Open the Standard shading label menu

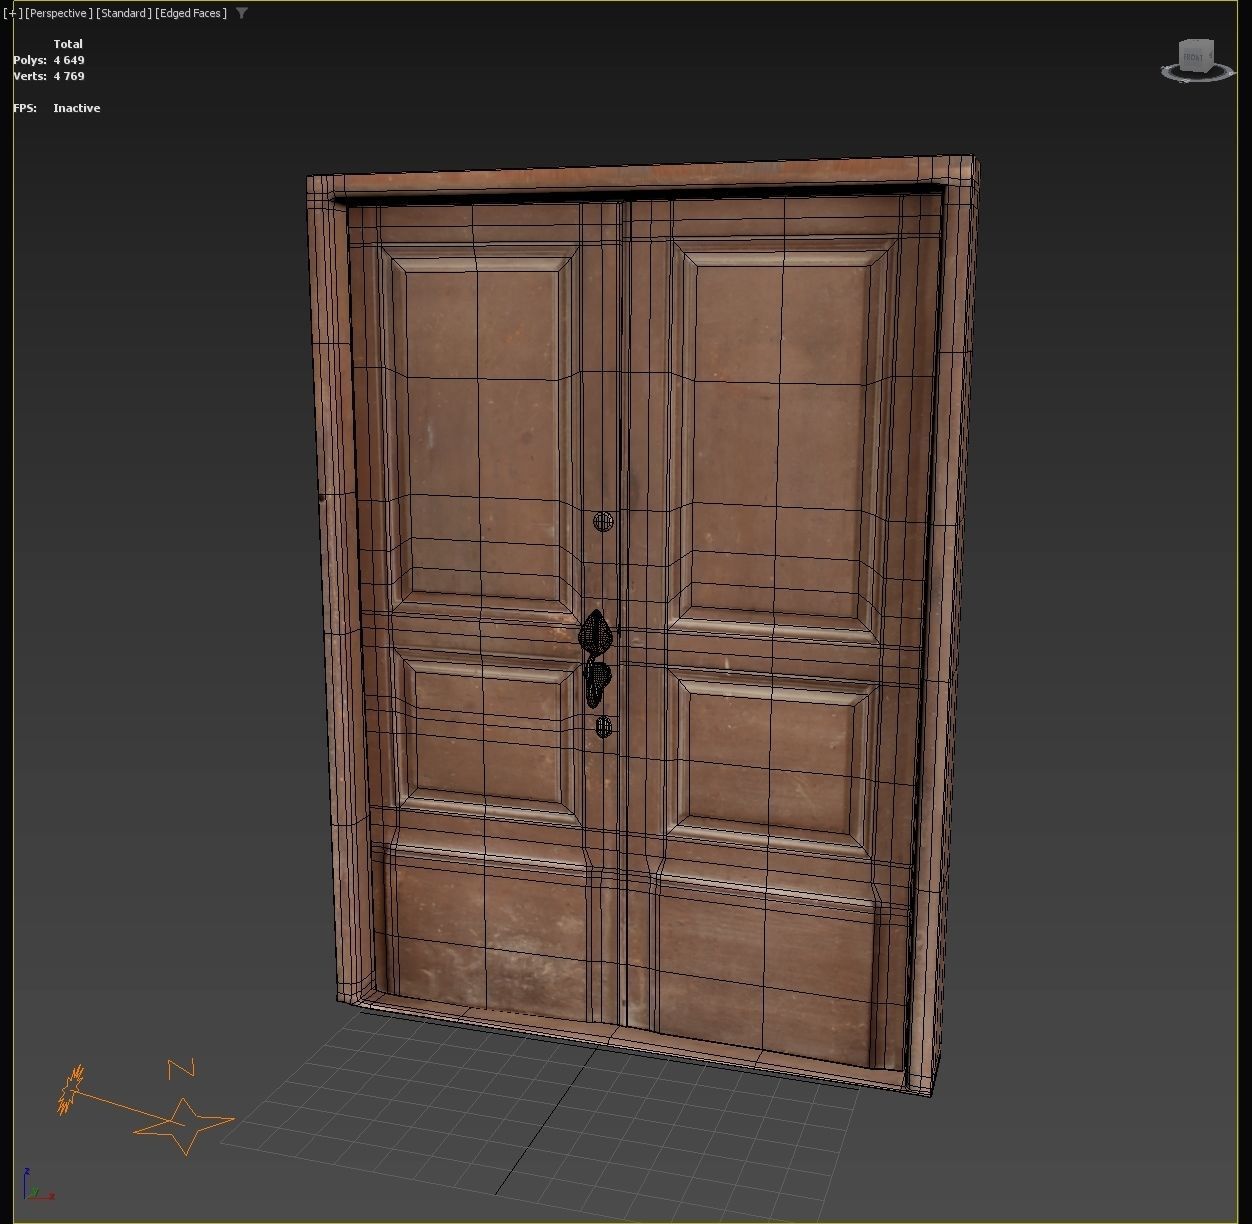[x=124, y=13]
